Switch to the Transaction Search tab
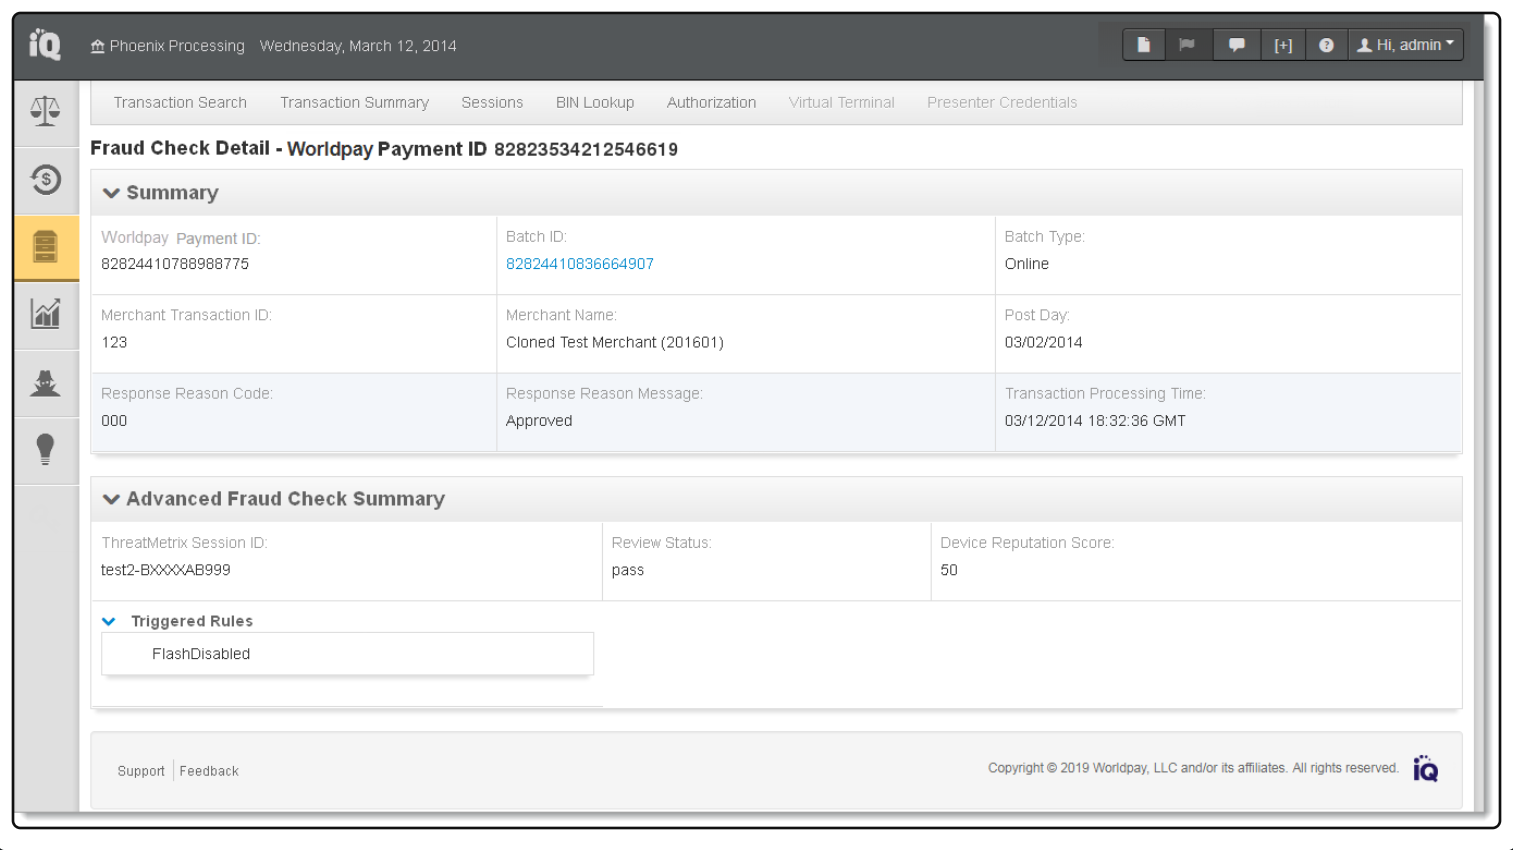 (x=180, y=102)
